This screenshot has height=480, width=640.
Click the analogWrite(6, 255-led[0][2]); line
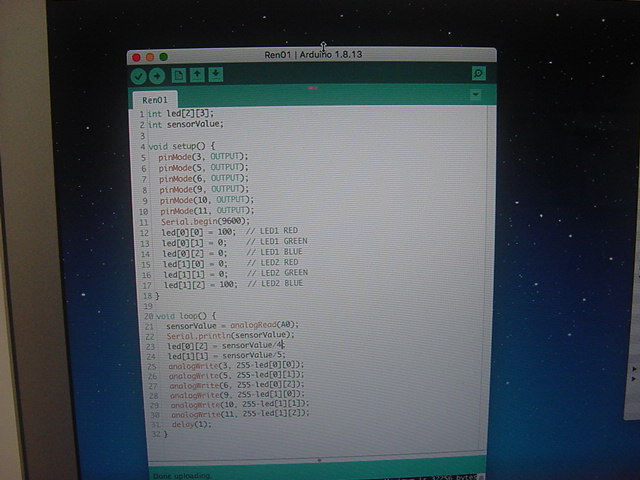237,385
